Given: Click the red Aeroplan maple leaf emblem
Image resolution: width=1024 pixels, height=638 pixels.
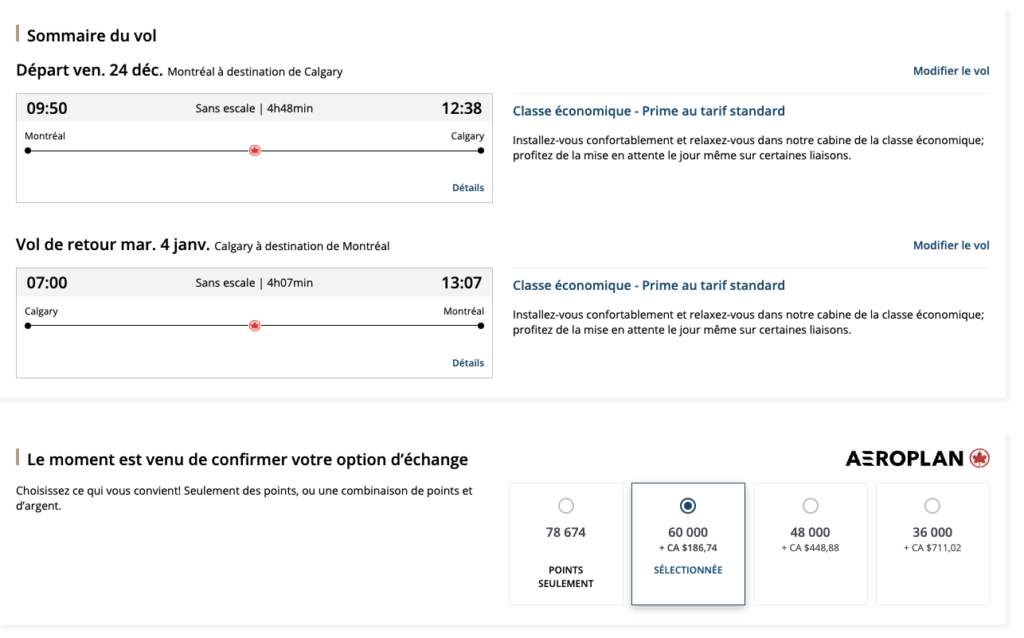Looking at the screenshot, I should (979, 459).
